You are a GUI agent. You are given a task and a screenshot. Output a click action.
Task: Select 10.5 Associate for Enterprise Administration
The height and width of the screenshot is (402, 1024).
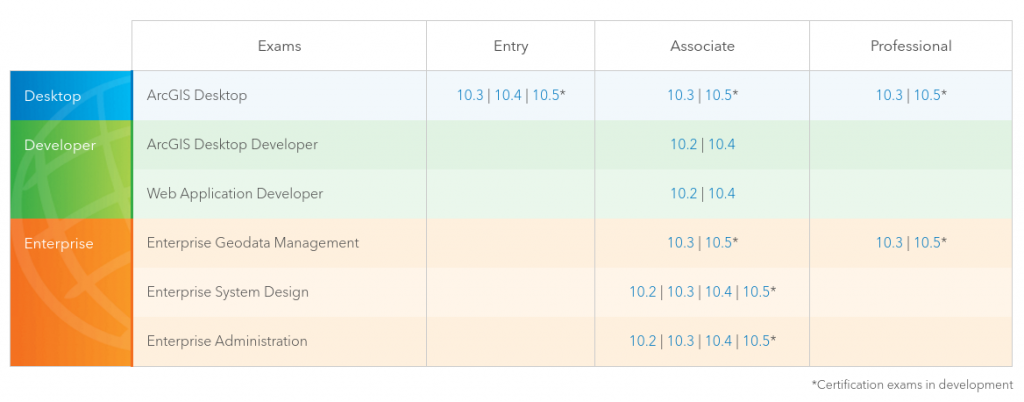[x=756, y=341]
